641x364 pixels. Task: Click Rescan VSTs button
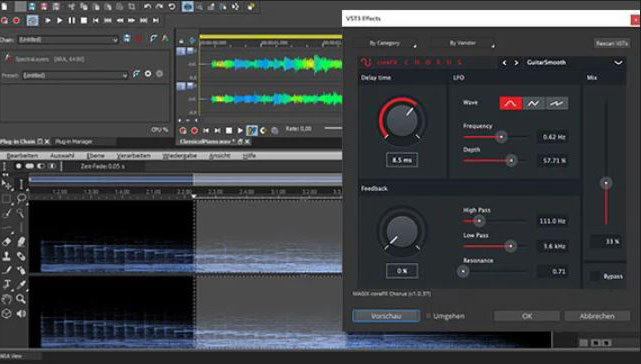pos(612,43)
